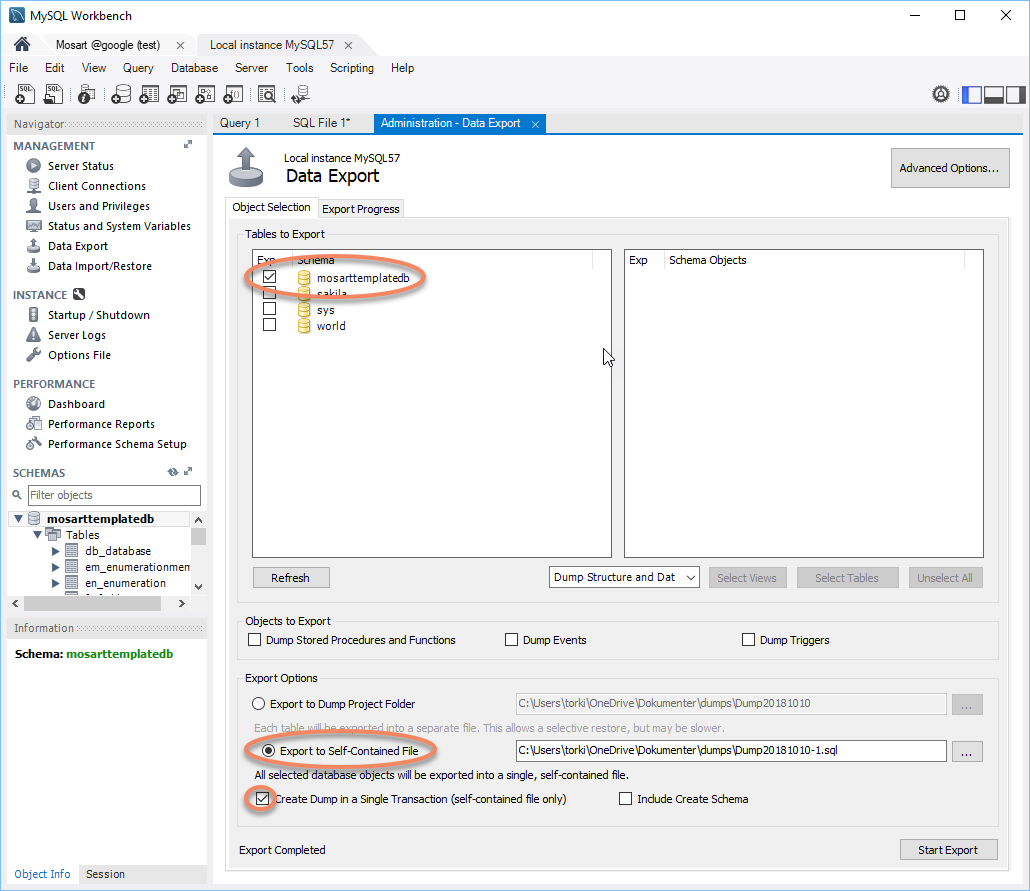Open Advanced Options for the export

(x=949, y=168)
